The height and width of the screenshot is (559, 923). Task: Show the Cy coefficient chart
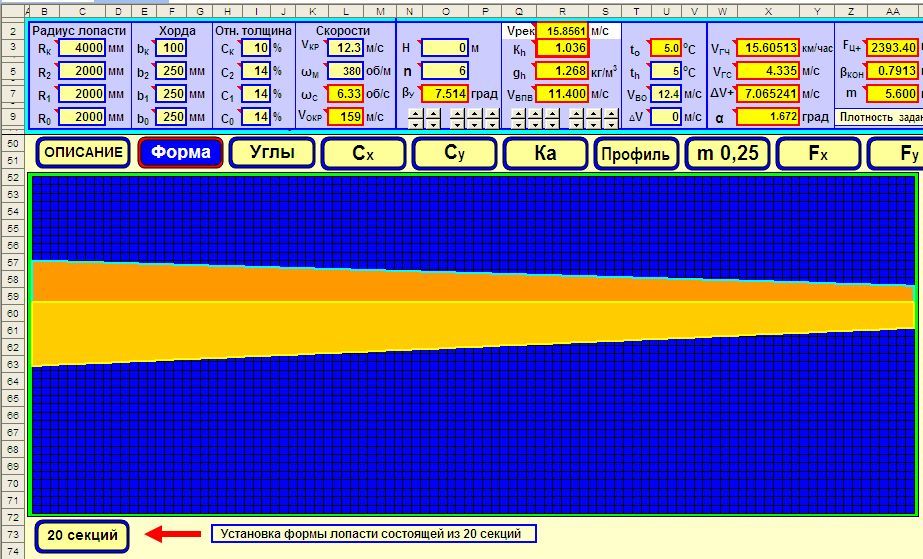[454, 153]
